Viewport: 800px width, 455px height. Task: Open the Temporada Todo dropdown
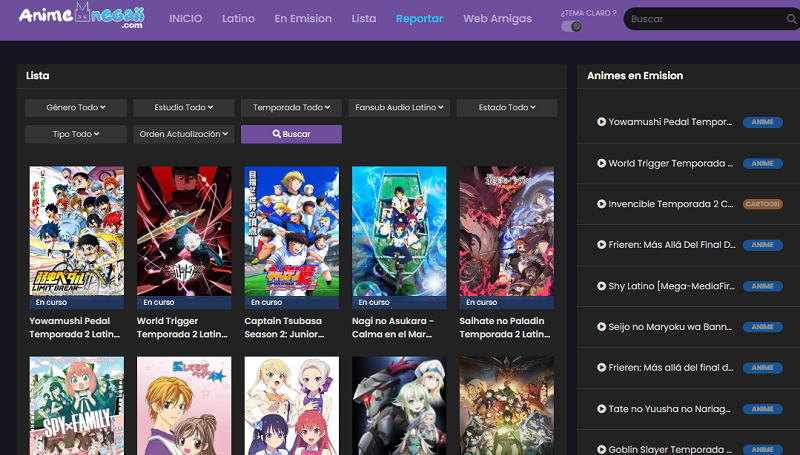coord(291,108)
